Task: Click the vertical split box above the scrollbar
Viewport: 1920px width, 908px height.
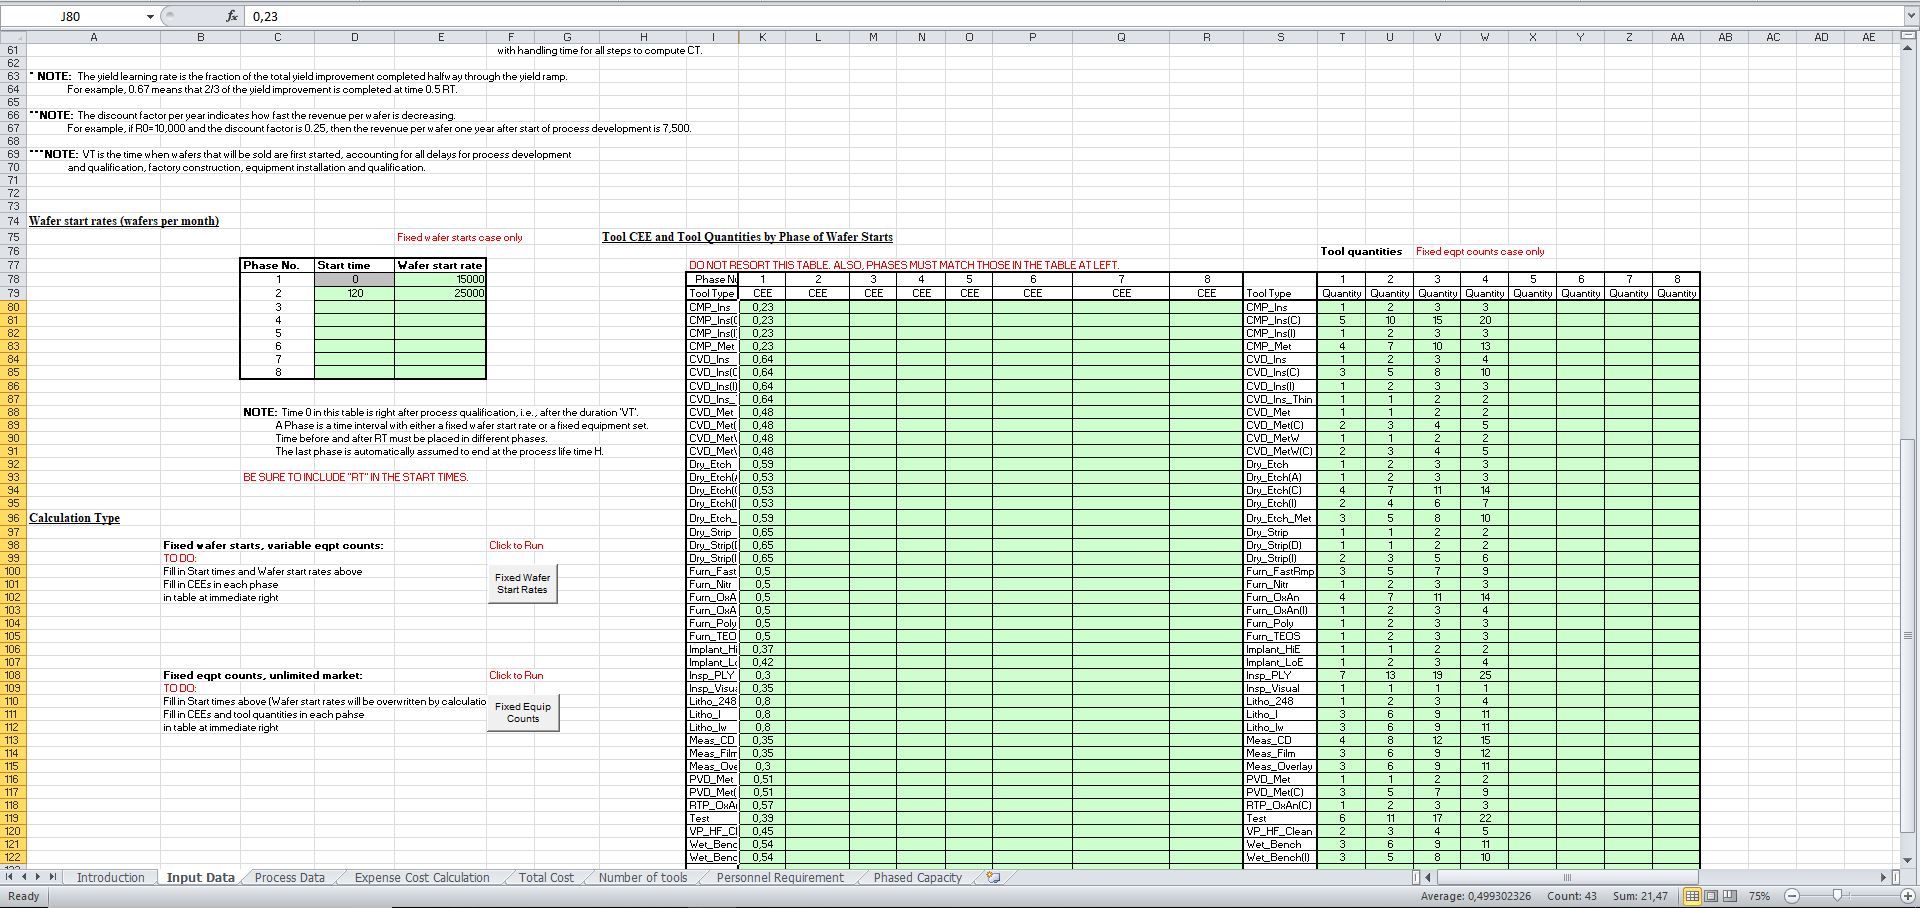Action: pos(1907,37)
